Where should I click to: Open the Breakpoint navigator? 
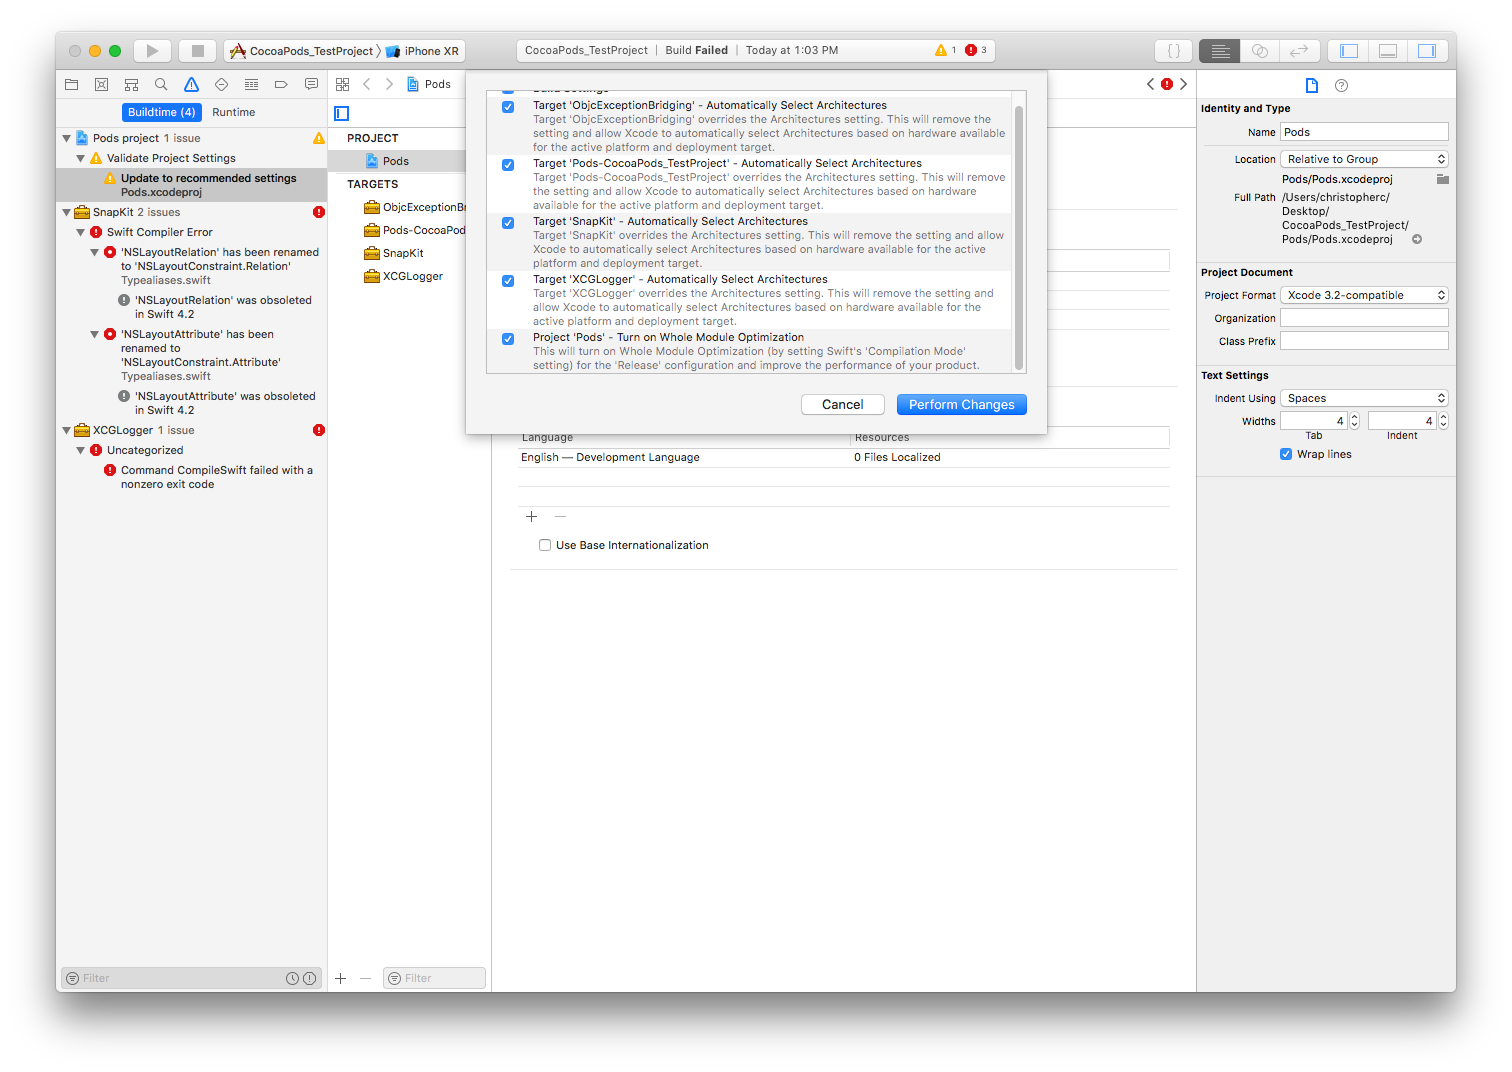coord(281,85)
